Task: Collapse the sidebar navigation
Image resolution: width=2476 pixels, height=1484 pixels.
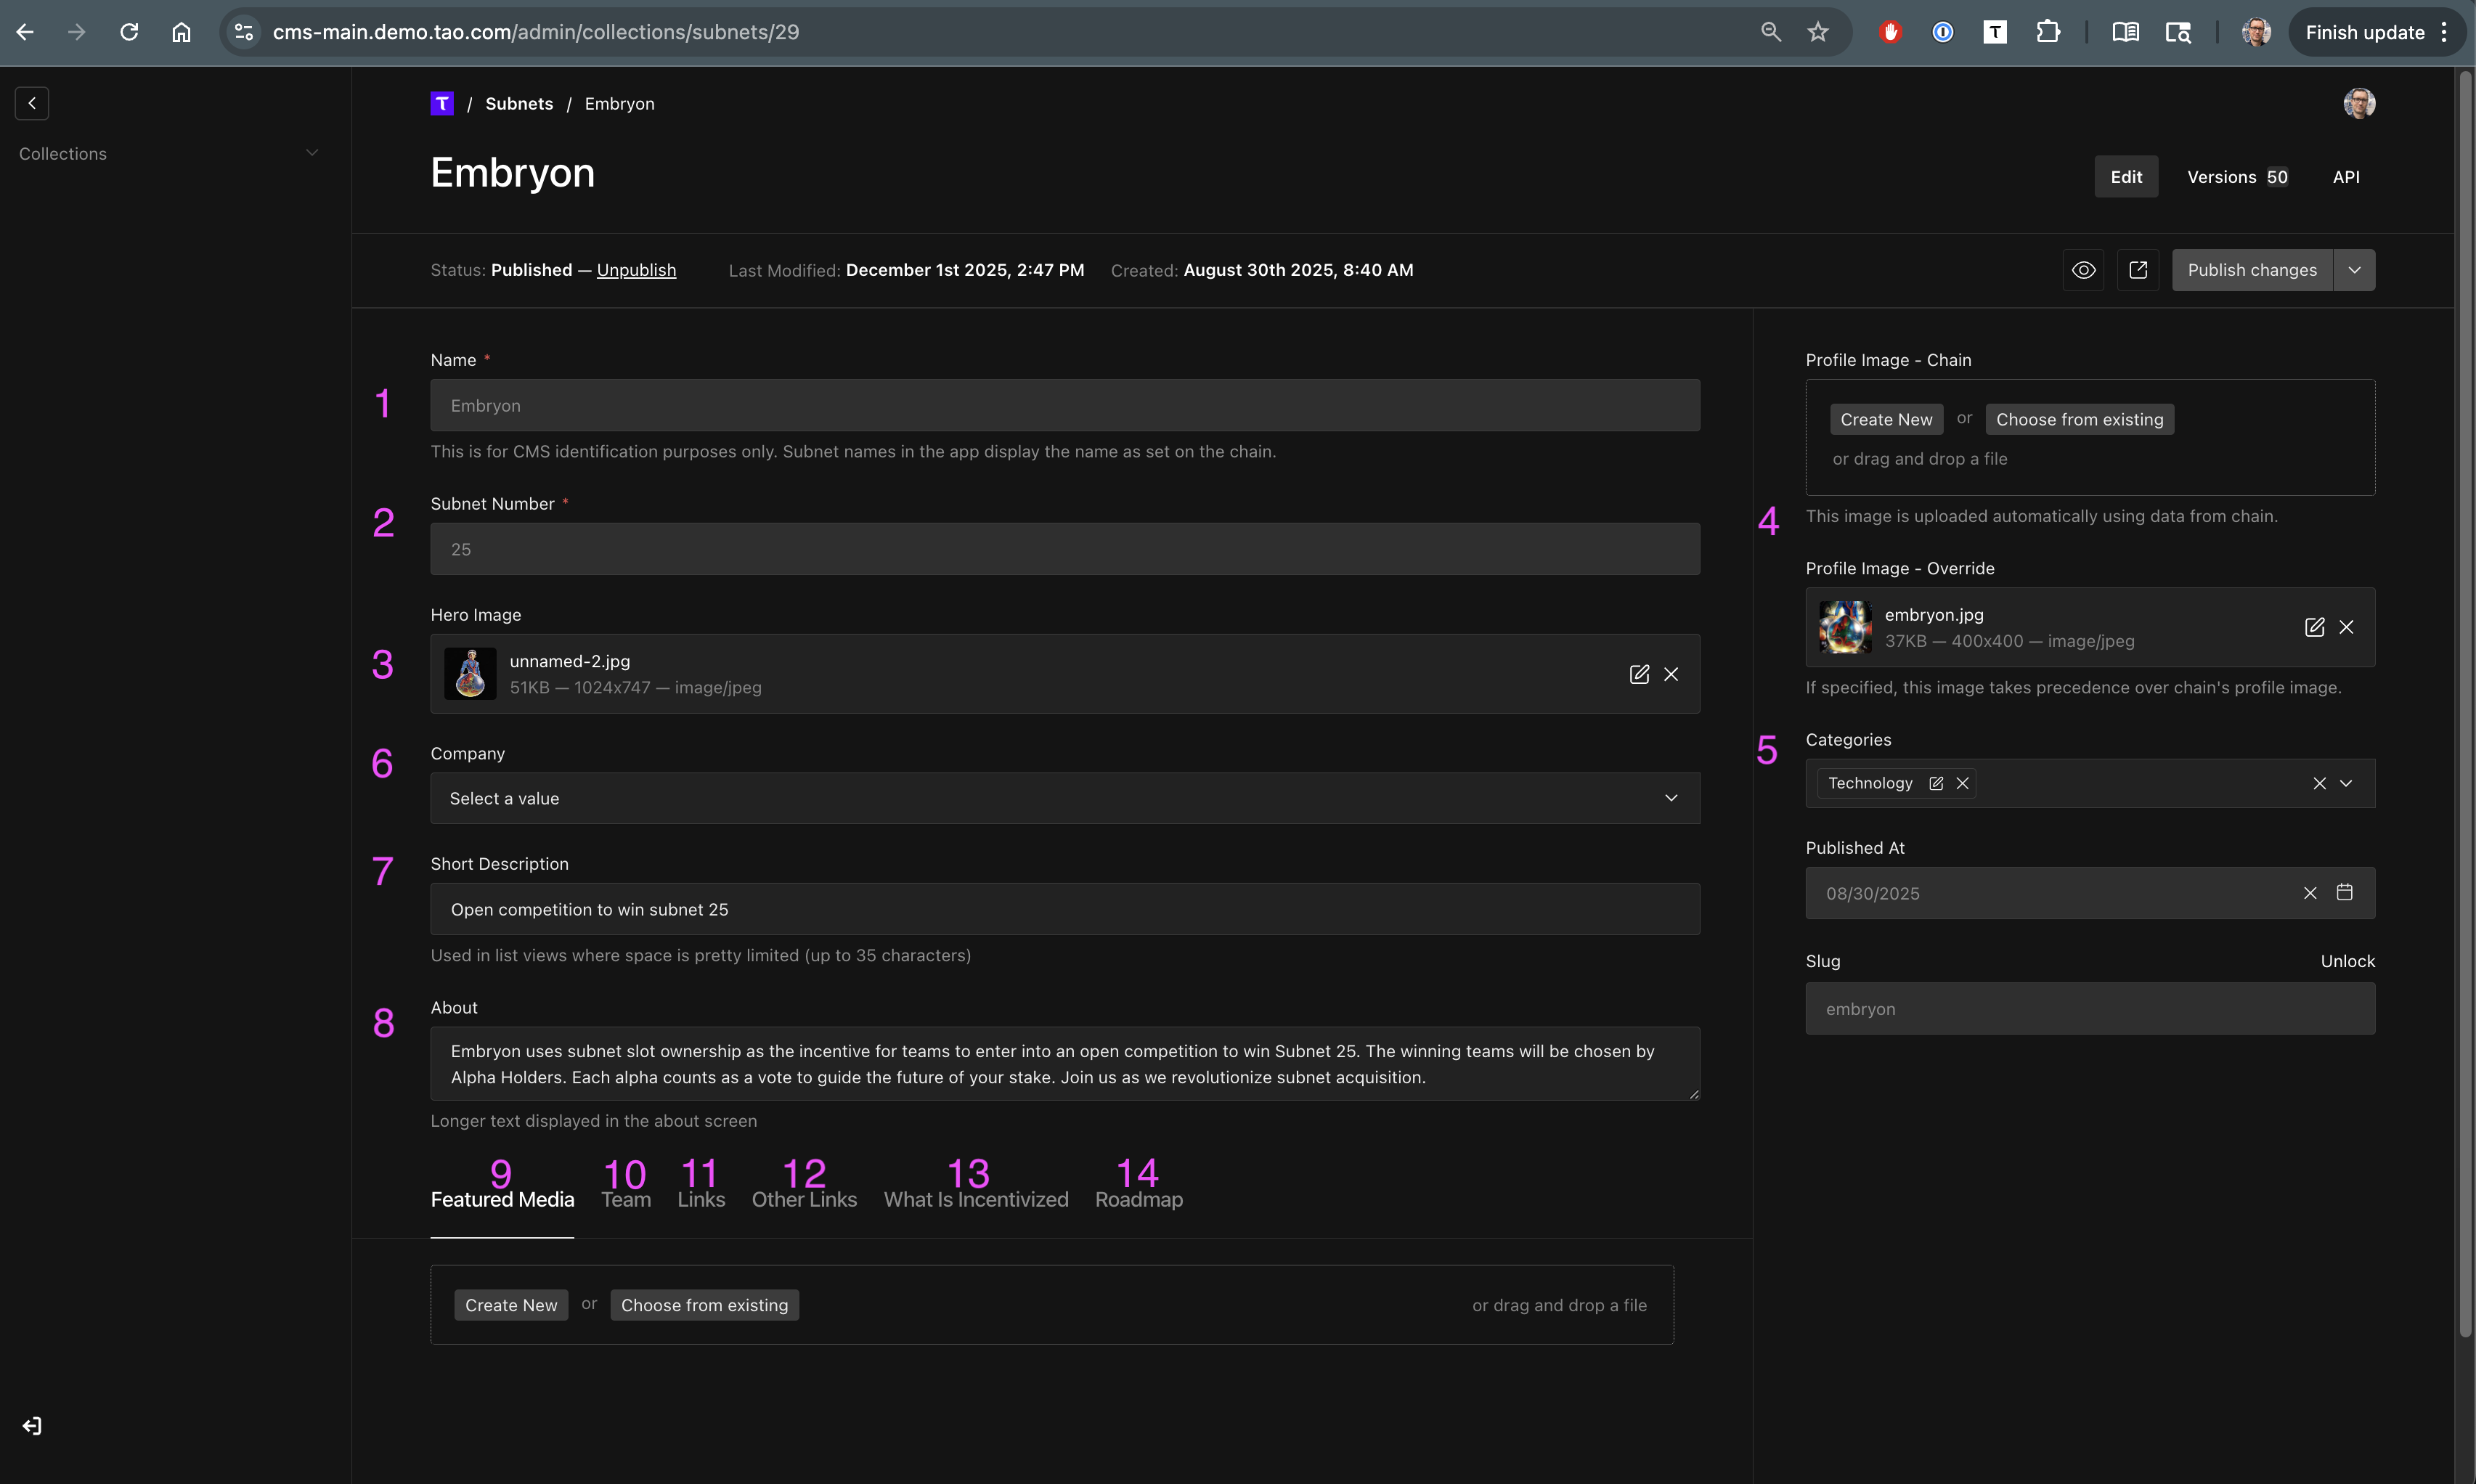Action: (32, 103)
